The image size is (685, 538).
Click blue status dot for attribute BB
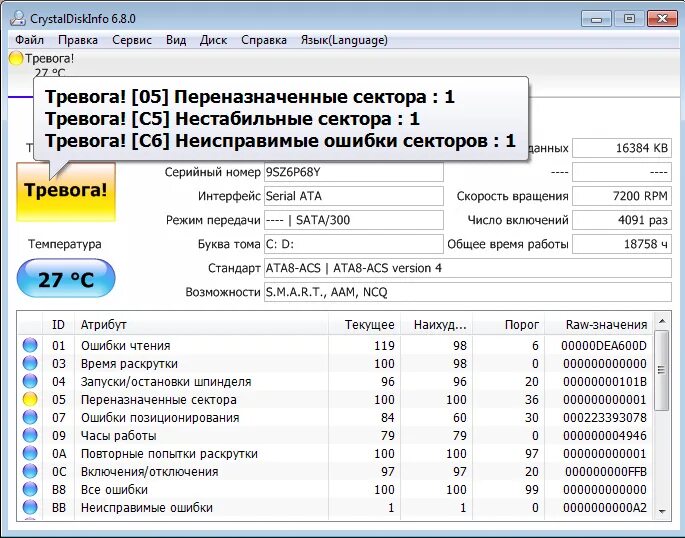pos(30,507)
